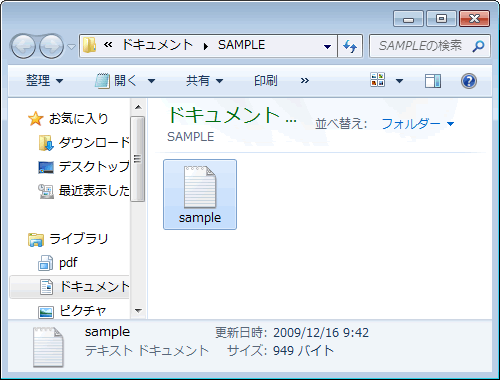Click the Forward navigation arrow button
The width and height of the screenshot is (500, 380).
pos(51,46)
